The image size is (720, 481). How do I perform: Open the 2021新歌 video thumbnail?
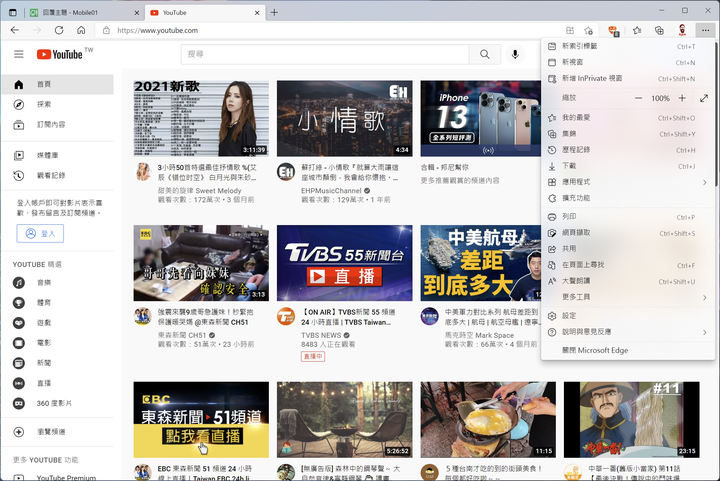201,118
